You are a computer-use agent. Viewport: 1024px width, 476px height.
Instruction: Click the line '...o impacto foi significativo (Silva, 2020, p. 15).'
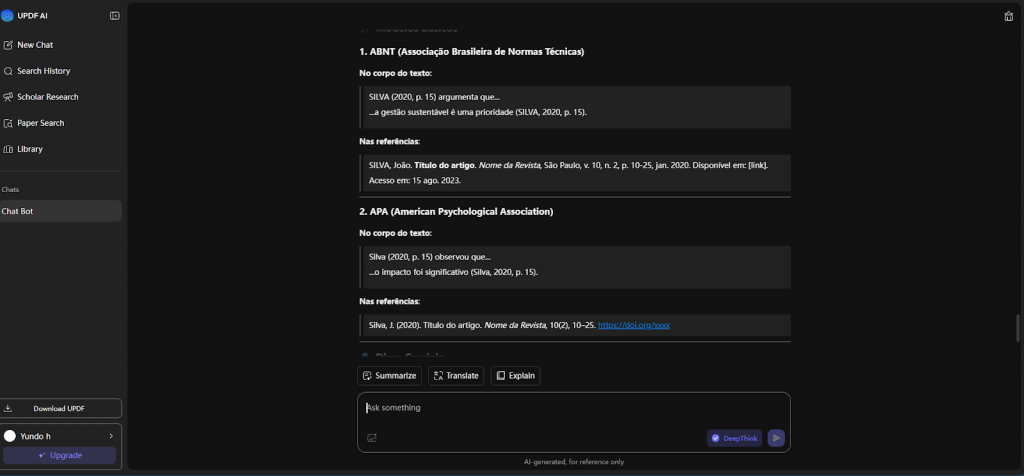[453, 272]
